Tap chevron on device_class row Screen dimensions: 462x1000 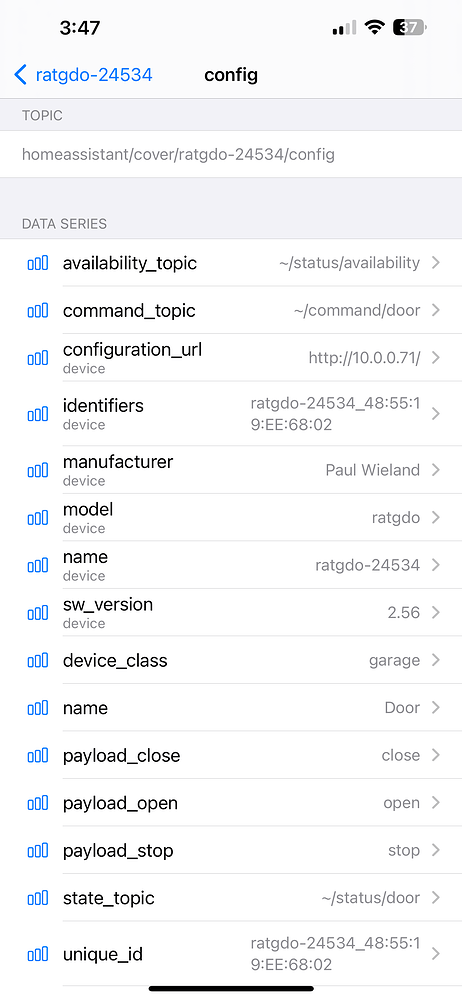click(436, 660)
